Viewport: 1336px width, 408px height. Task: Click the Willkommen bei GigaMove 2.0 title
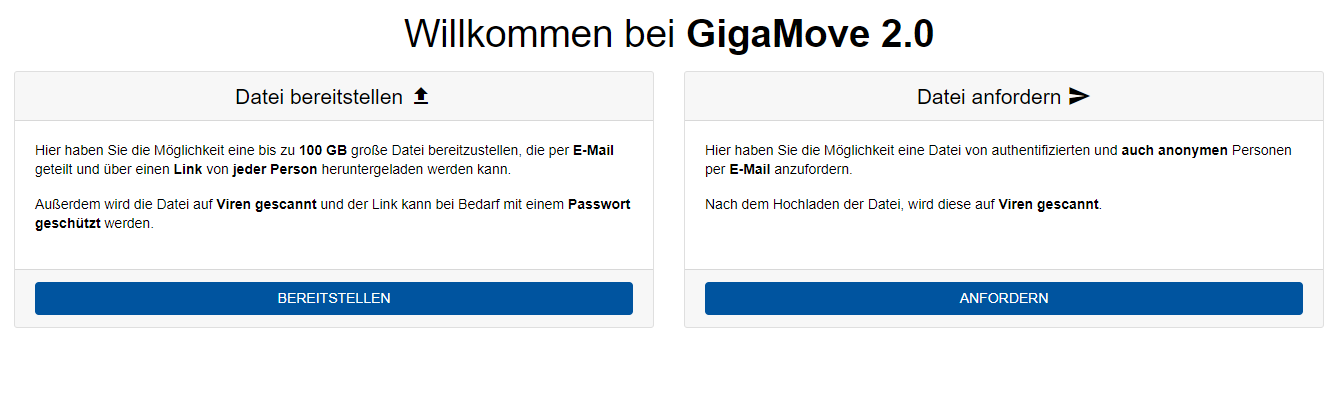point(668,34)
